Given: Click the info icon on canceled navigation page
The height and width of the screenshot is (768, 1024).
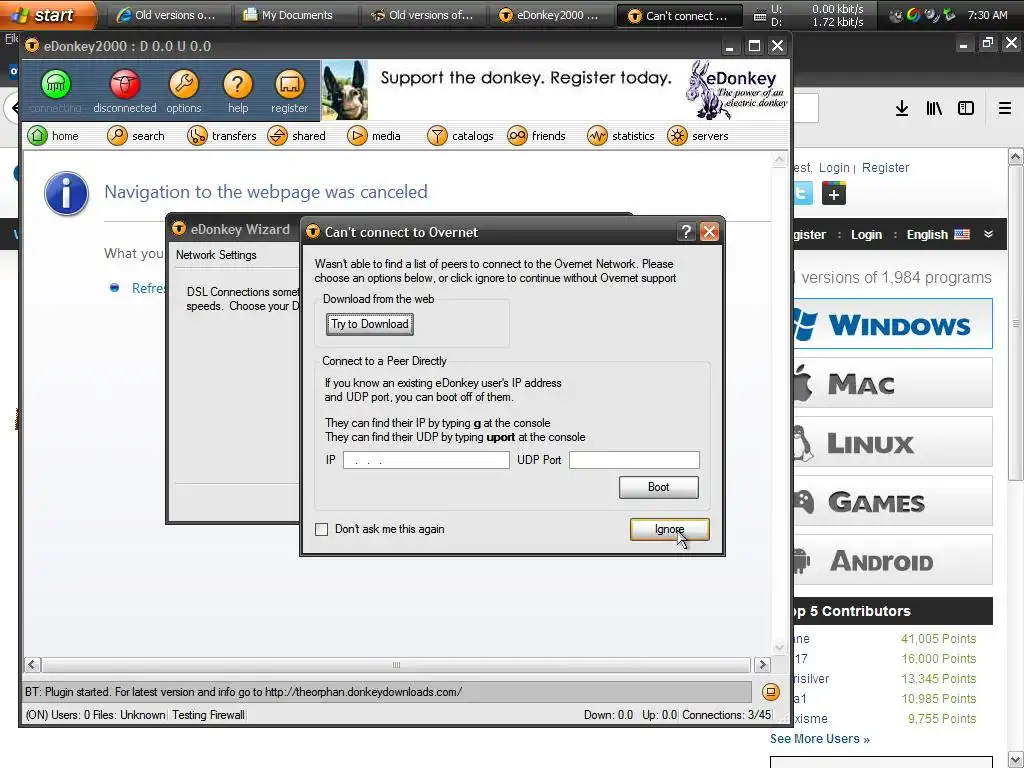Looking at the screenshot, I should click(66, 193).
